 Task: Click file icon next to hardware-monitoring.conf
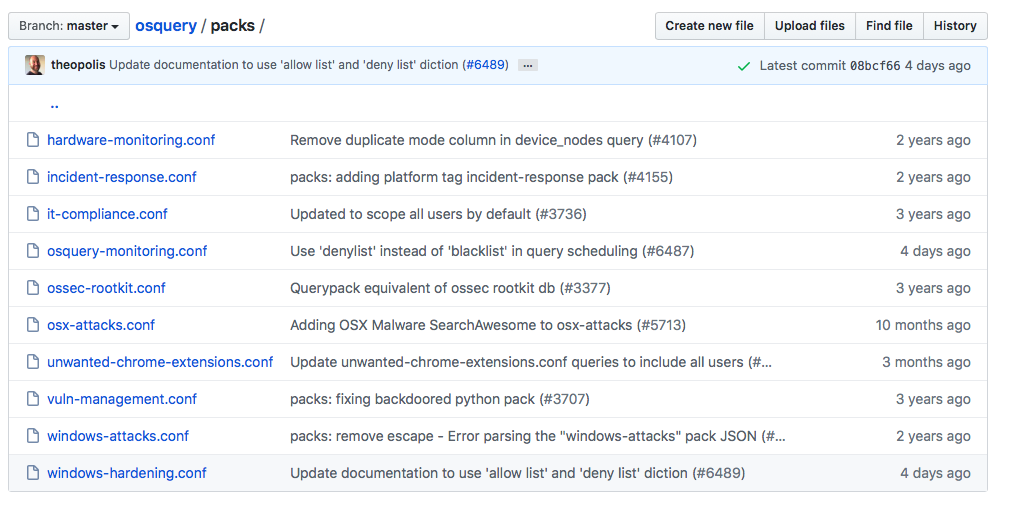(x=33, y=140)
